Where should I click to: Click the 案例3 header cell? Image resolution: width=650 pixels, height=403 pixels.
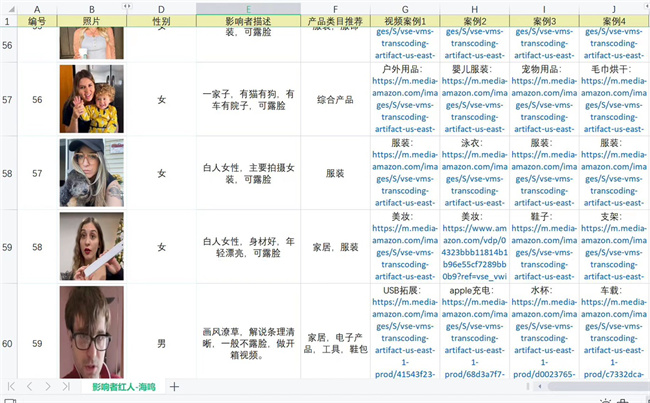click(x=544, y=21)
